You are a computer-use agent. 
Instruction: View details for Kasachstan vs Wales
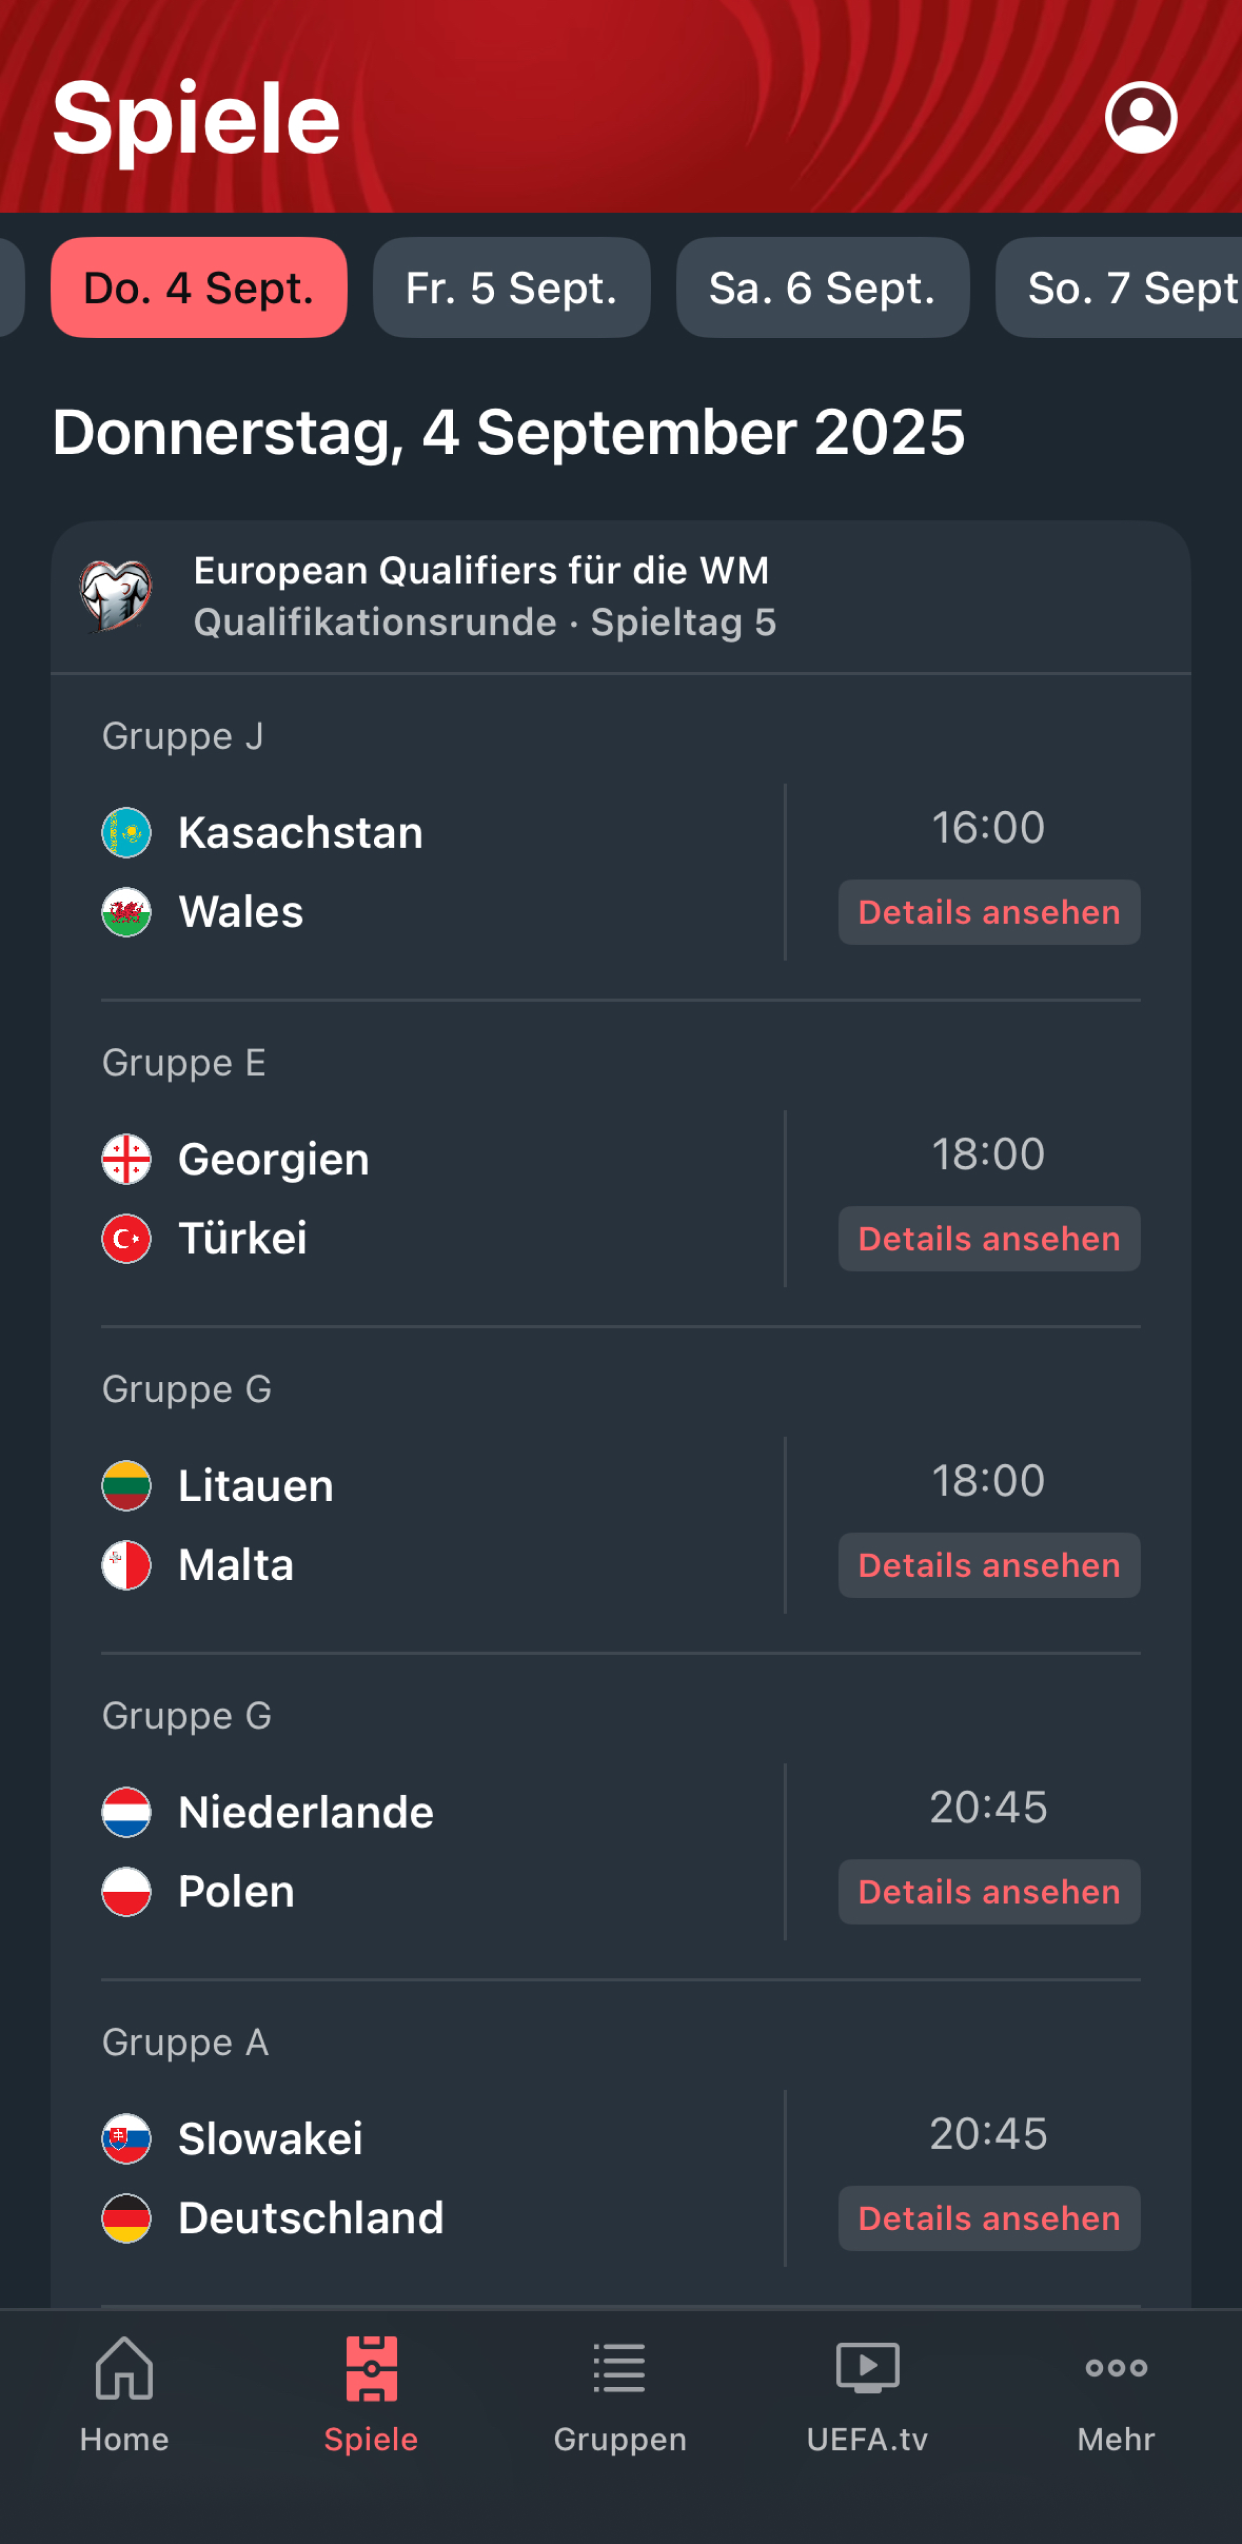(989, 912)
